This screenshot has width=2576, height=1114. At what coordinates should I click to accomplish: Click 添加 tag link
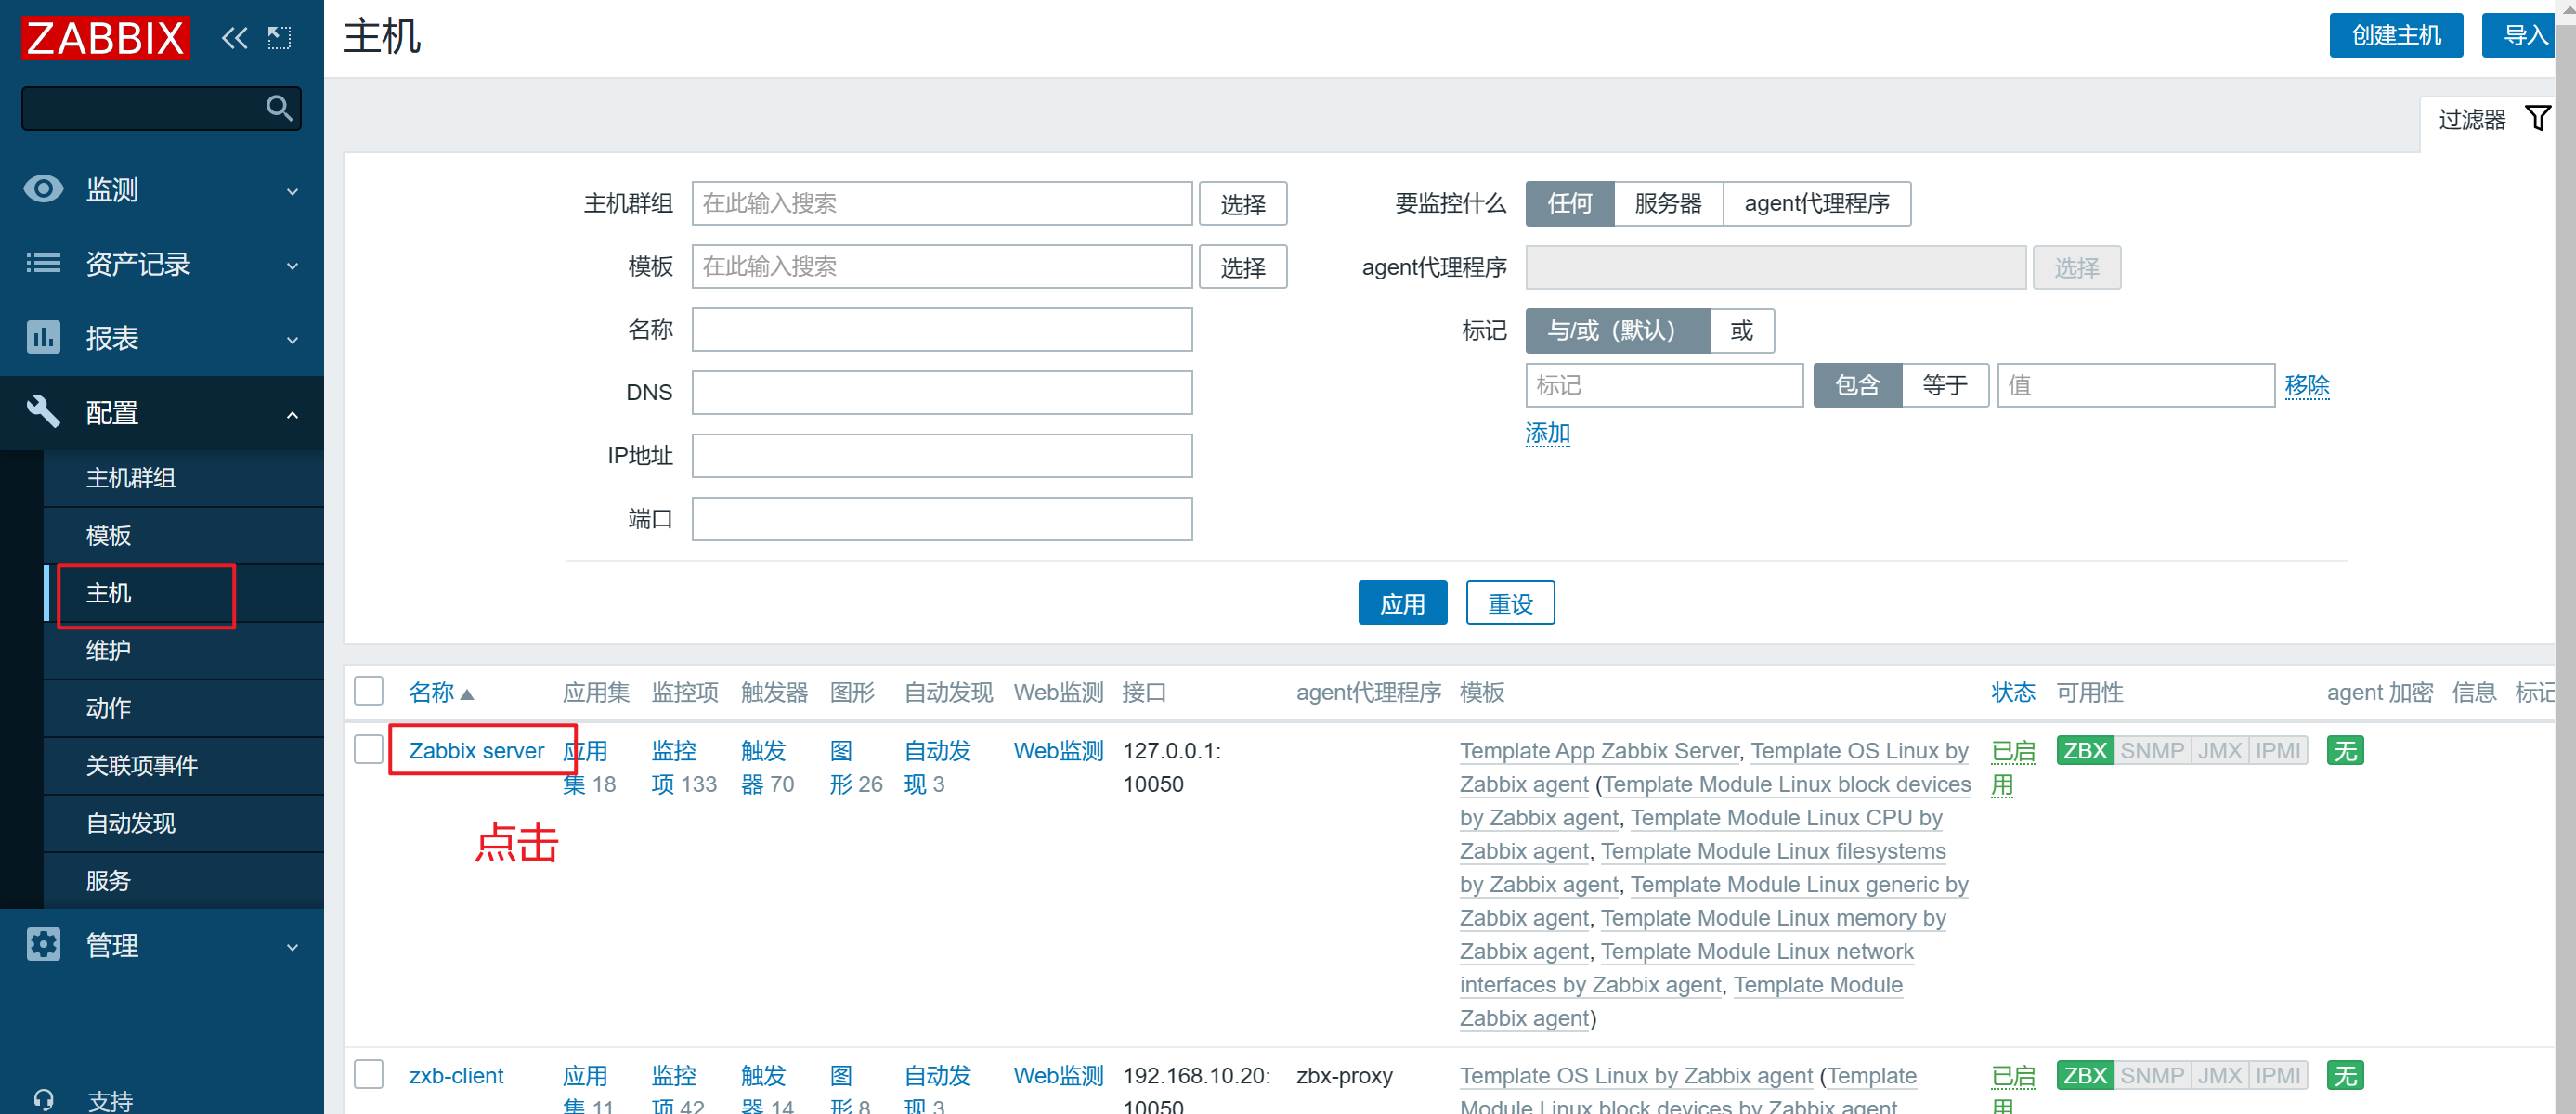[1547, 433]
